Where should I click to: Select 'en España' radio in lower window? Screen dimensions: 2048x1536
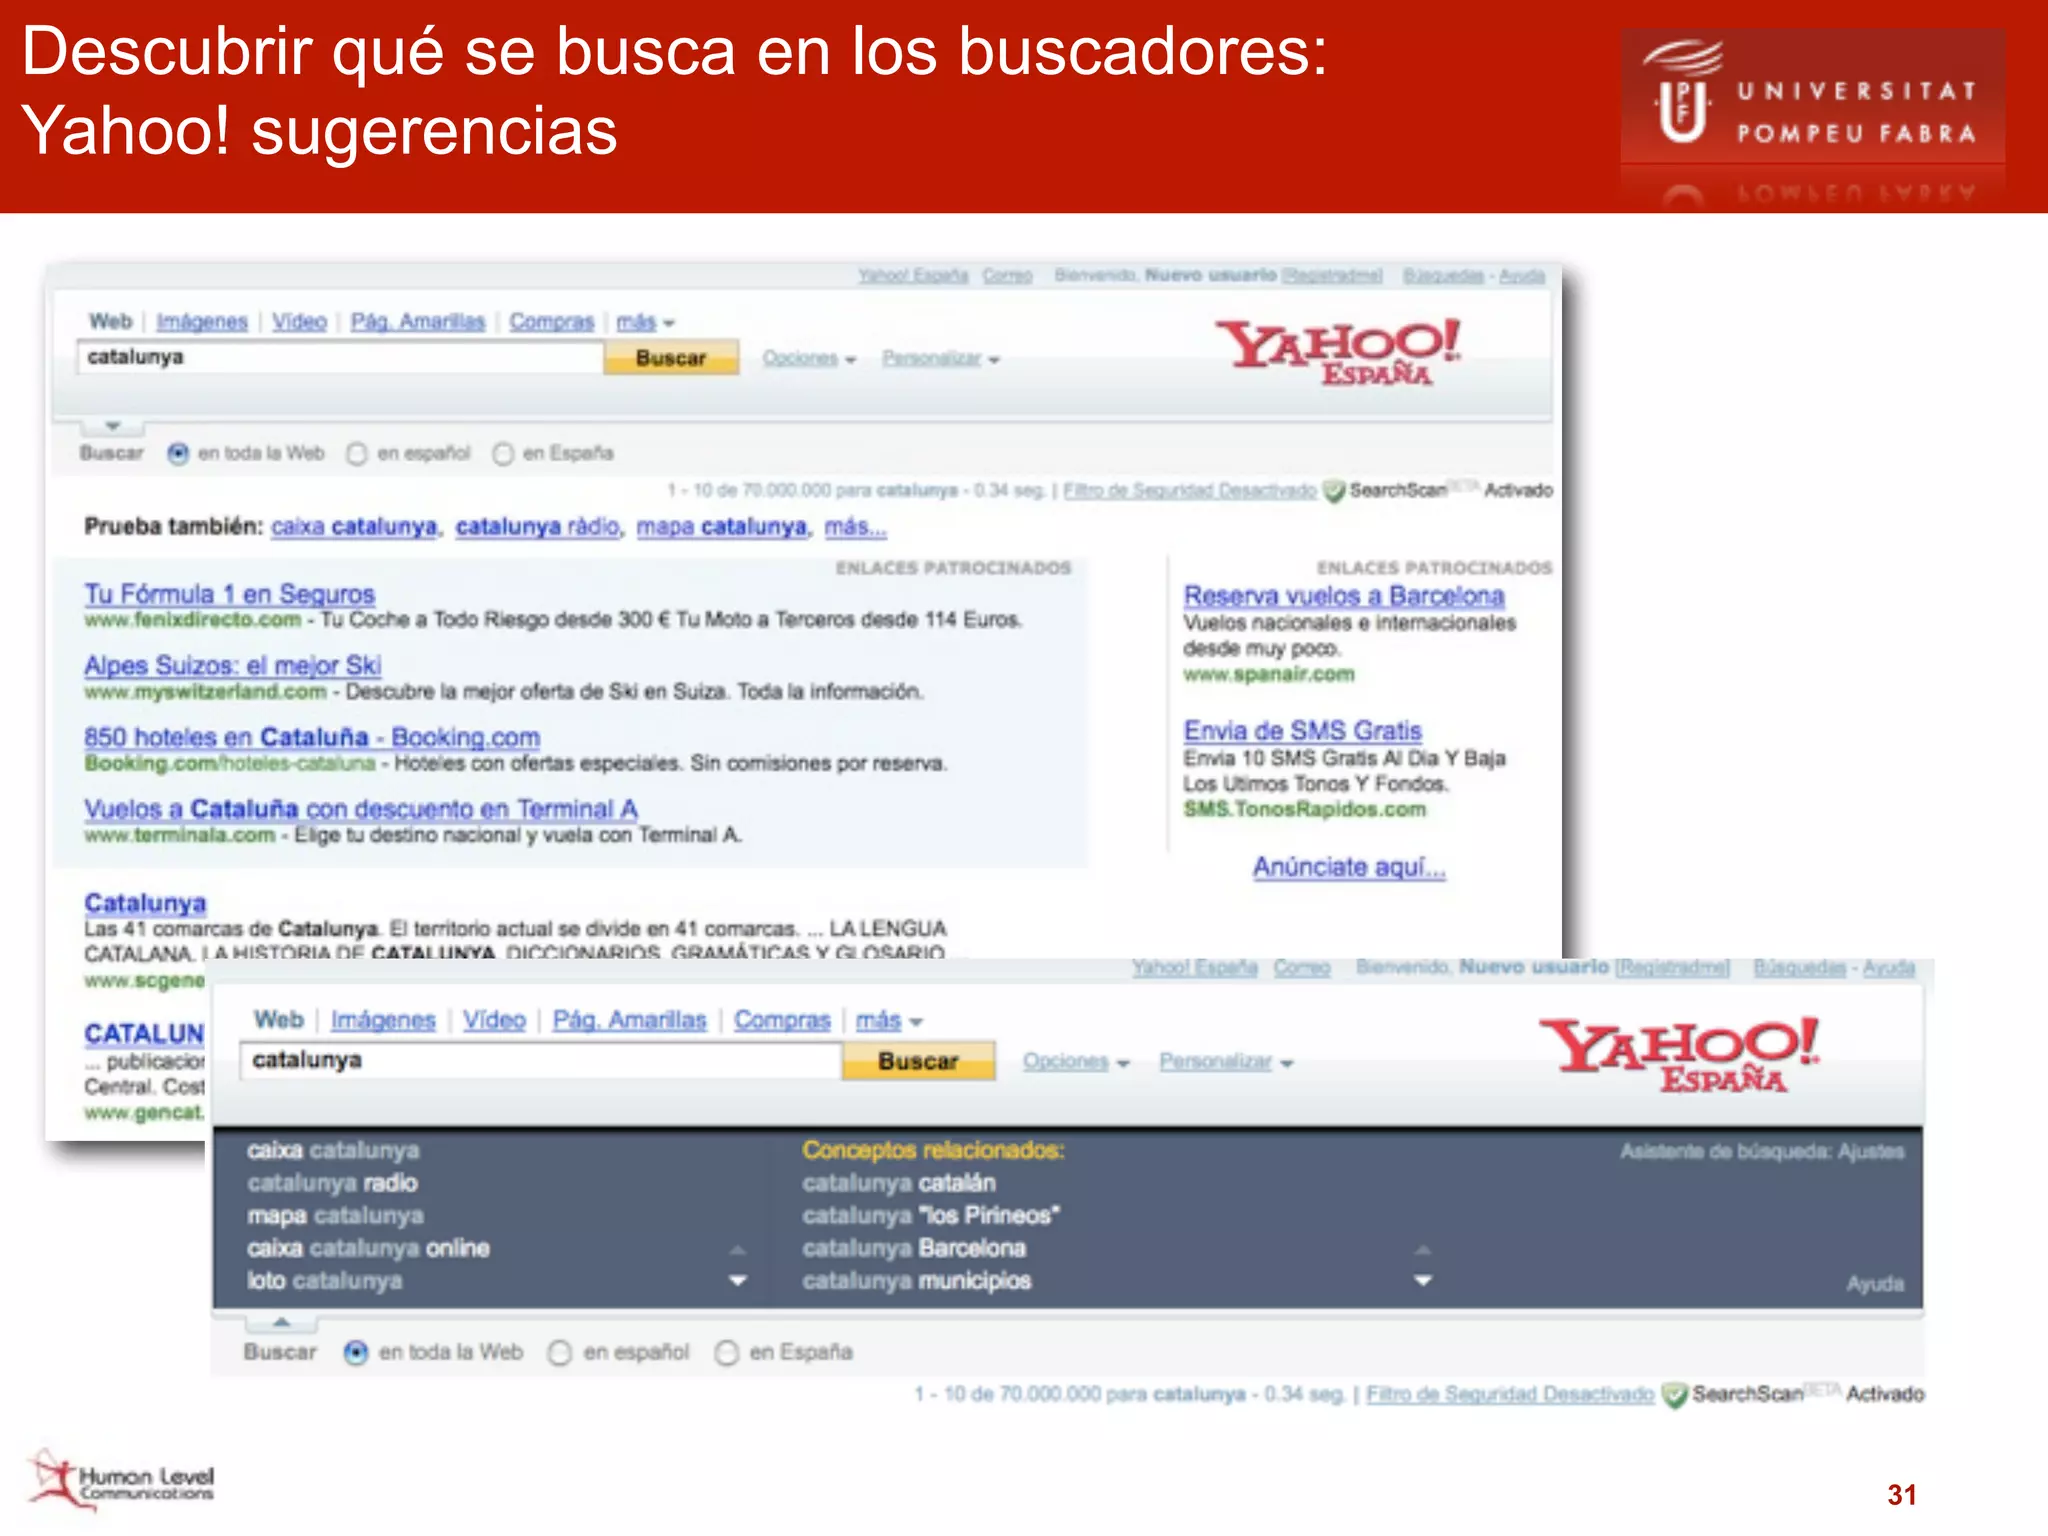pos(727,1353)
